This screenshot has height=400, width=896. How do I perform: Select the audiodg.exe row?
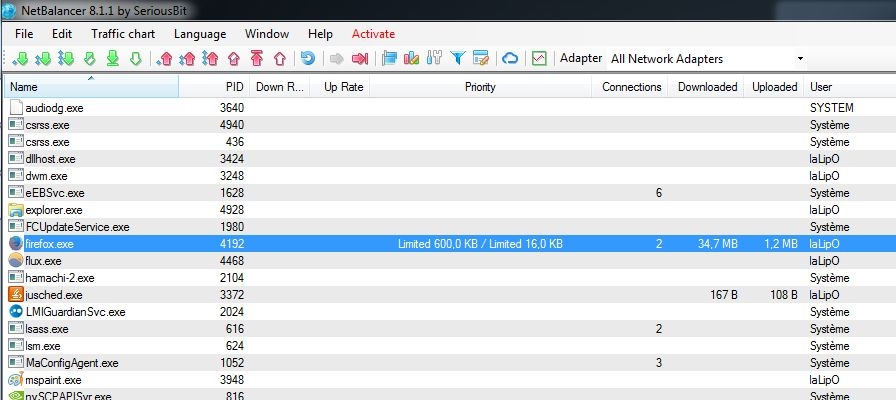point(450,107)
